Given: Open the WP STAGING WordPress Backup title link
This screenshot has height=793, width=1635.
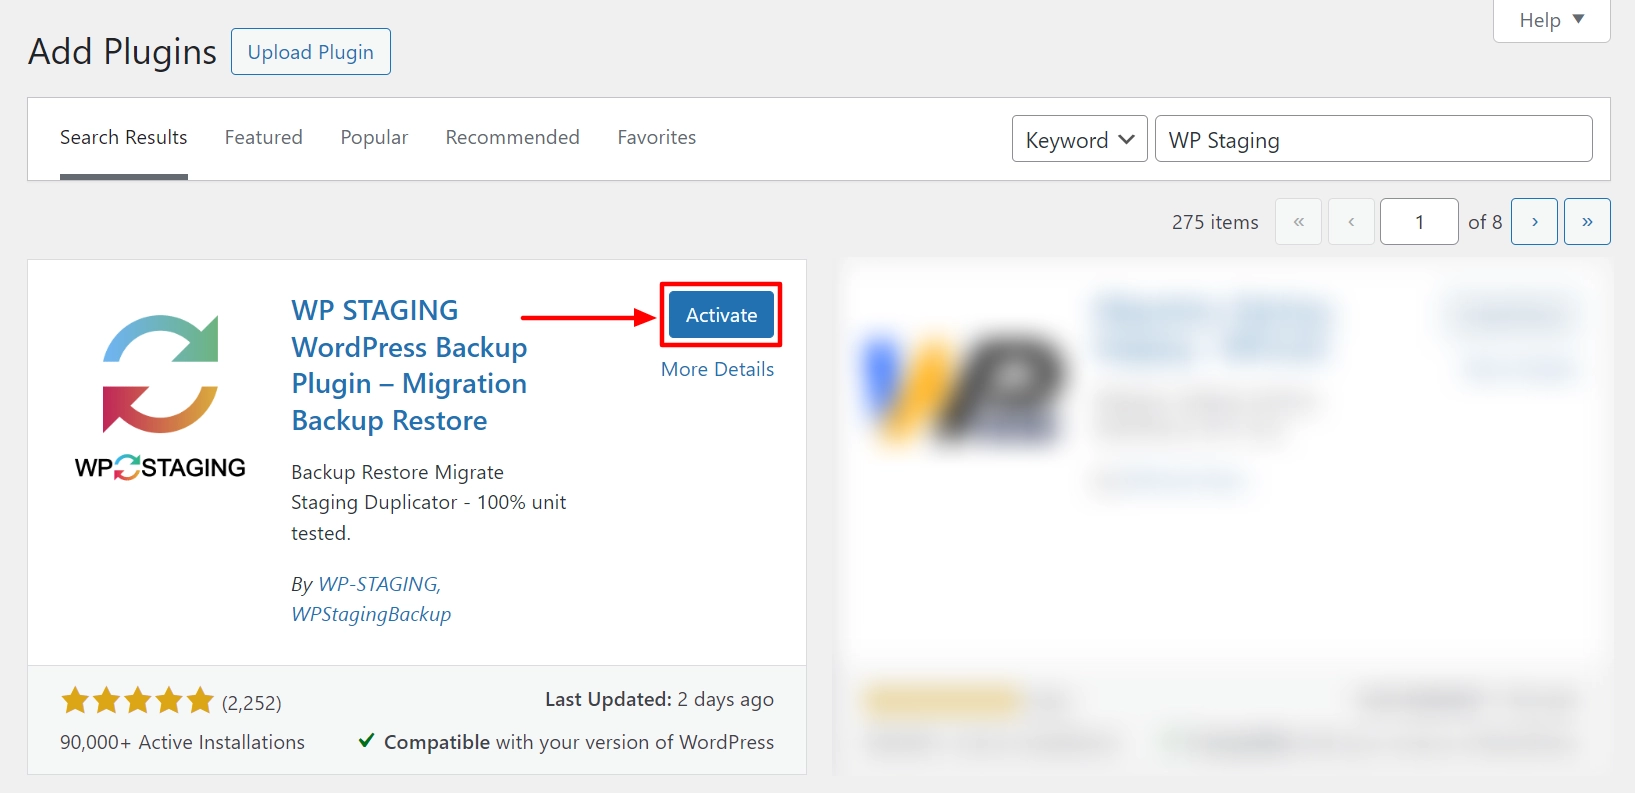Looking at the screenshot, I should [409, 365].
